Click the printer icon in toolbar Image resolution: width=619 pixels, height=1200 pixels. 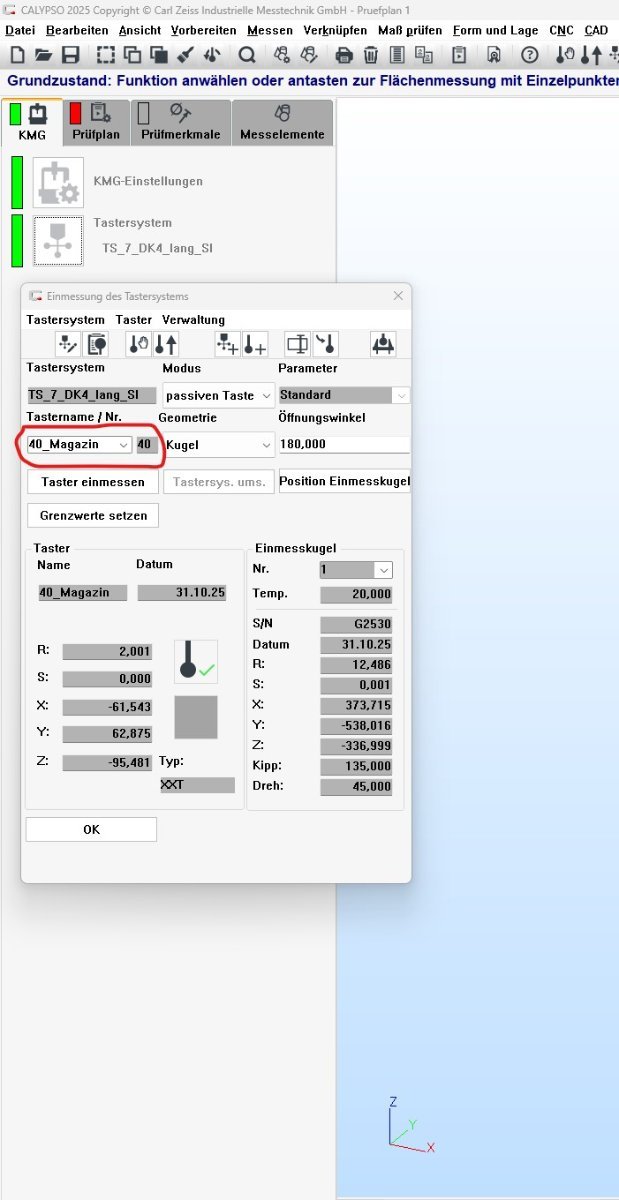pos(344,55)
